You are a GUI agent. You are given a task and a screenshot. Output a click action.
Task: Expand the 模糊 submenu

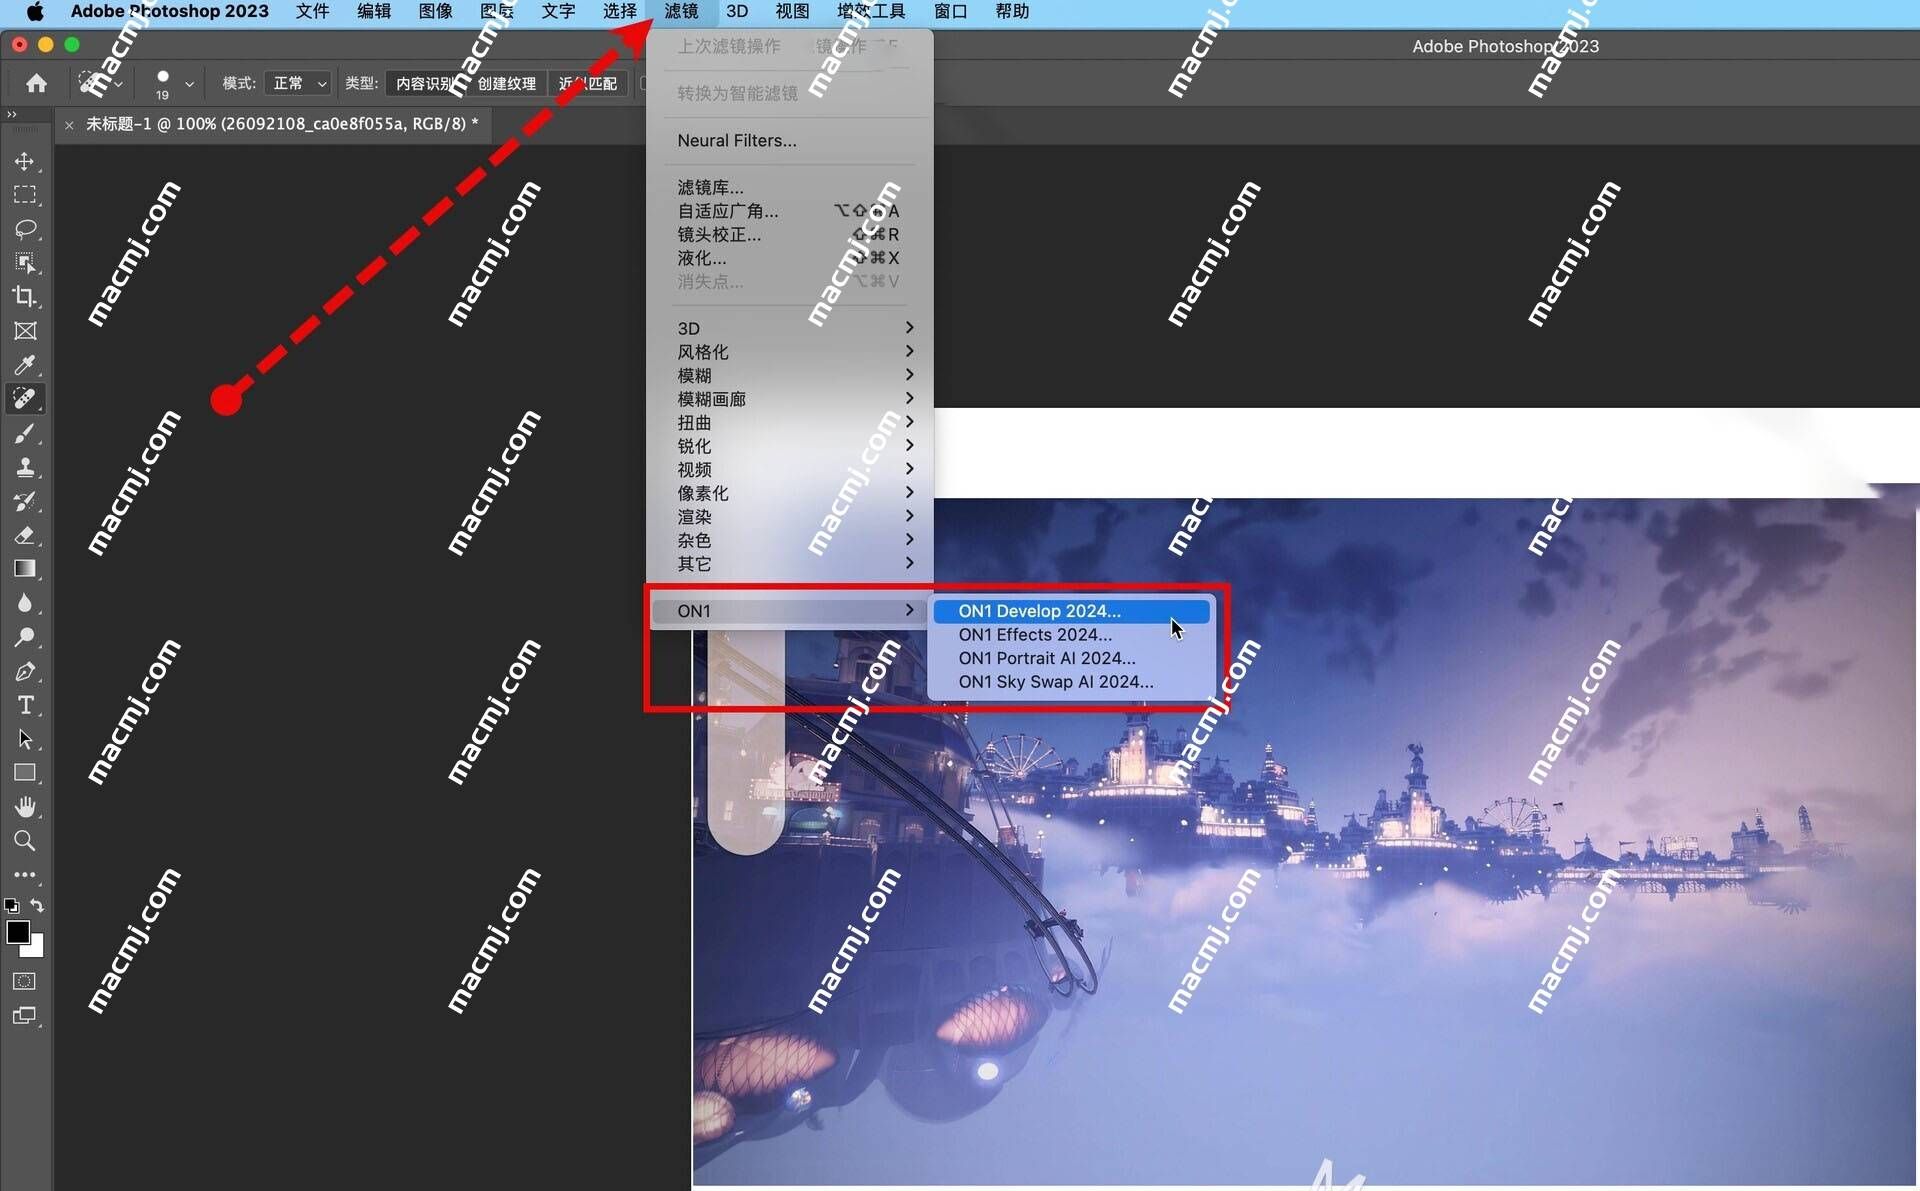coord(790,375)
